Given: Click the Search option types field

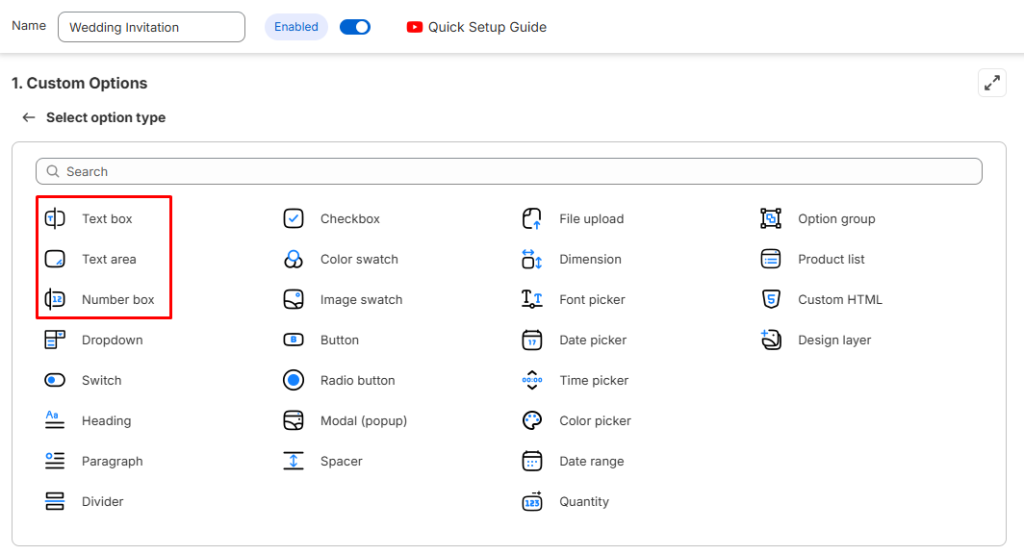Looking at the screenshot, I should 509,172.
